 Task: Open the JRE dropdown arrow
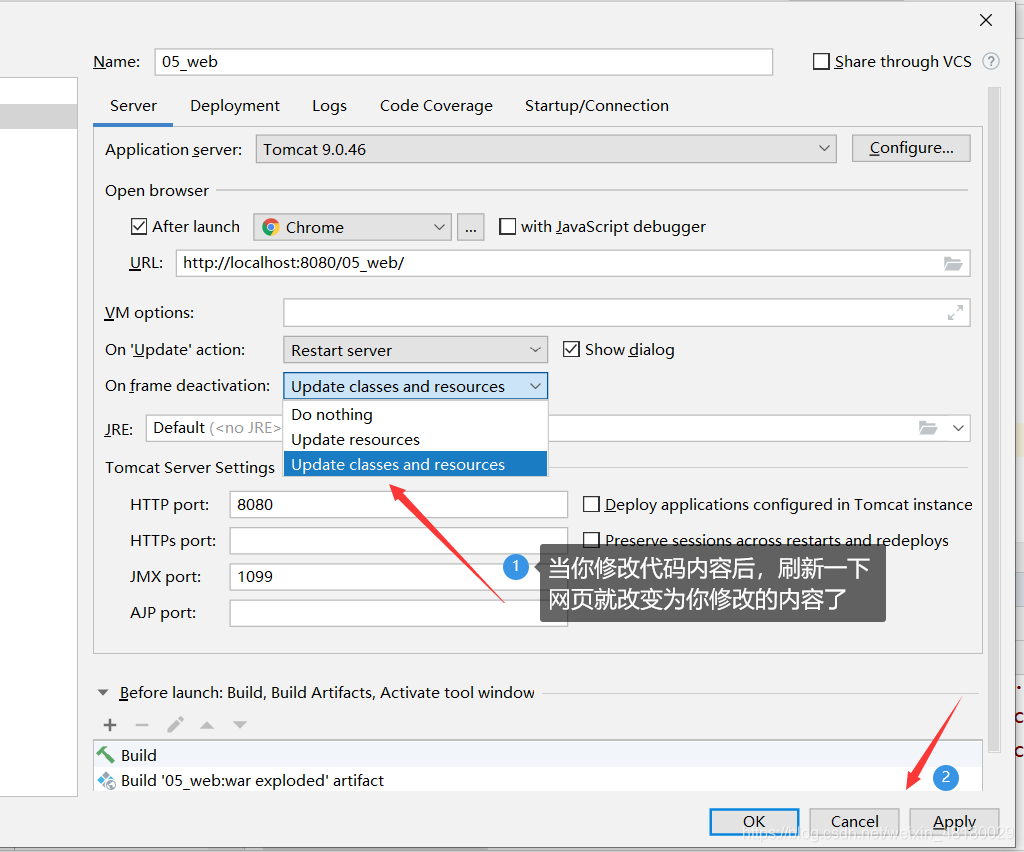click(x=958, y=428)
